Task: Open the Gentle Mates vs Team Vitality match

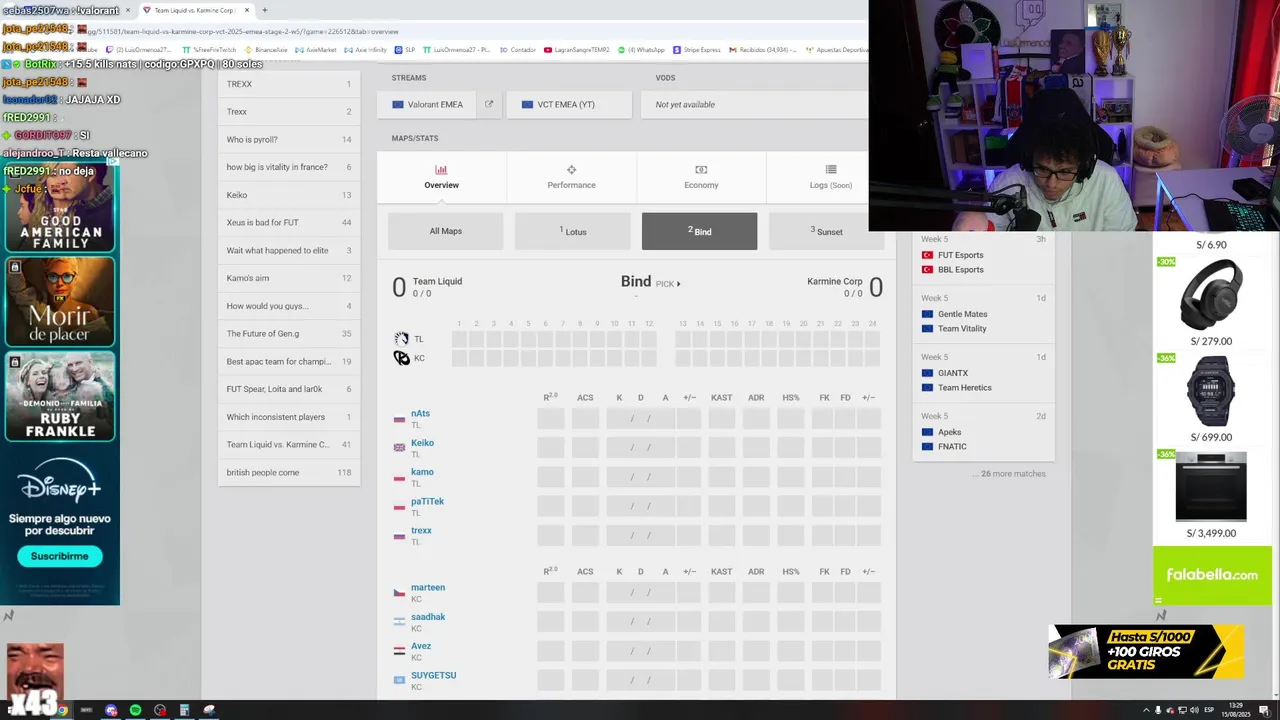Action: [x=983, y=314]
